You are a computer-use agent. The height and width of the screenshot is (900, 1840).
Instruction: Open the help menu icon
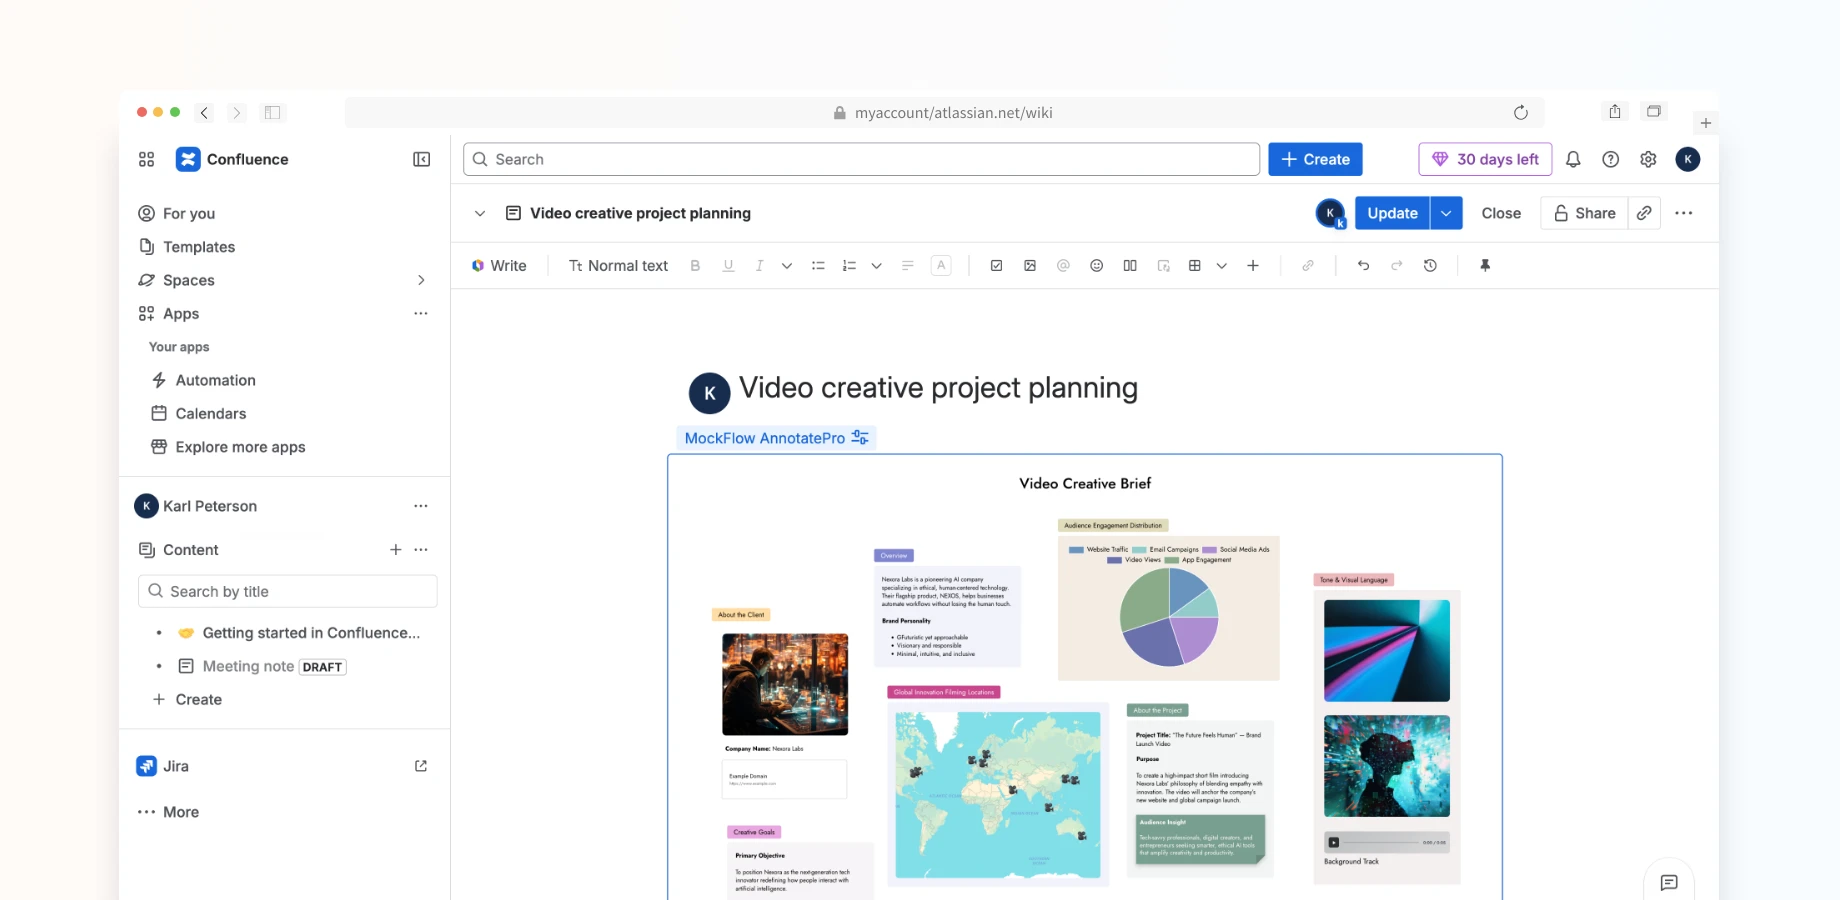[x=1611, y=159]
